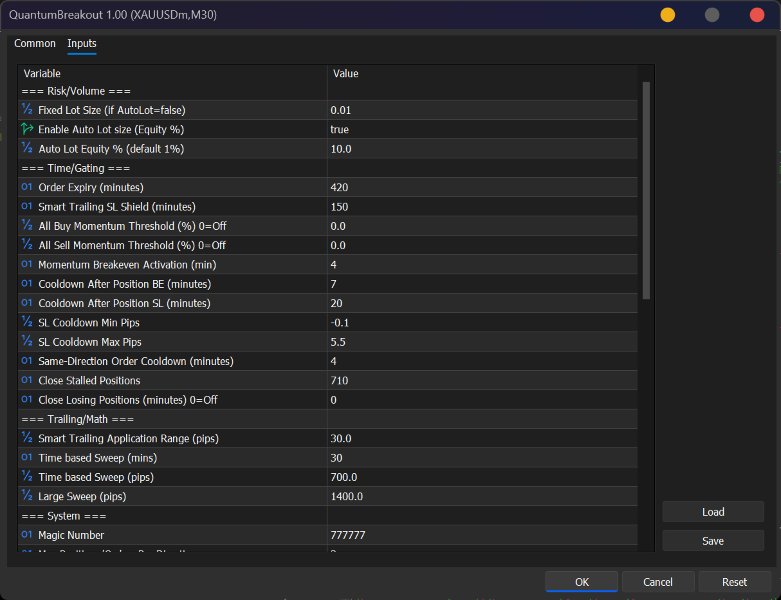The height and width of the screenshot is (600, 781).
Task: Close the dialog with the red button
Action: coord(757,15)
